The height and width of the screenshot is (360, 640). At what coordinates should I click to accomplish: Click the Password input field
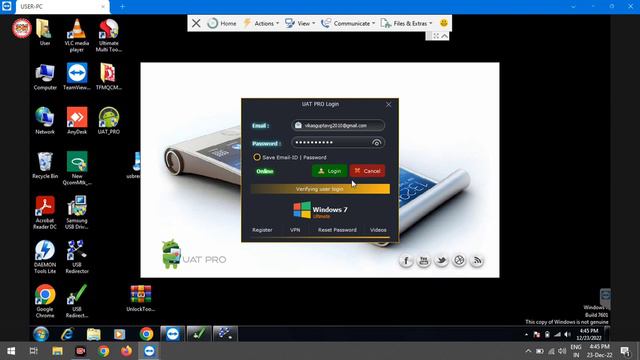338,142
